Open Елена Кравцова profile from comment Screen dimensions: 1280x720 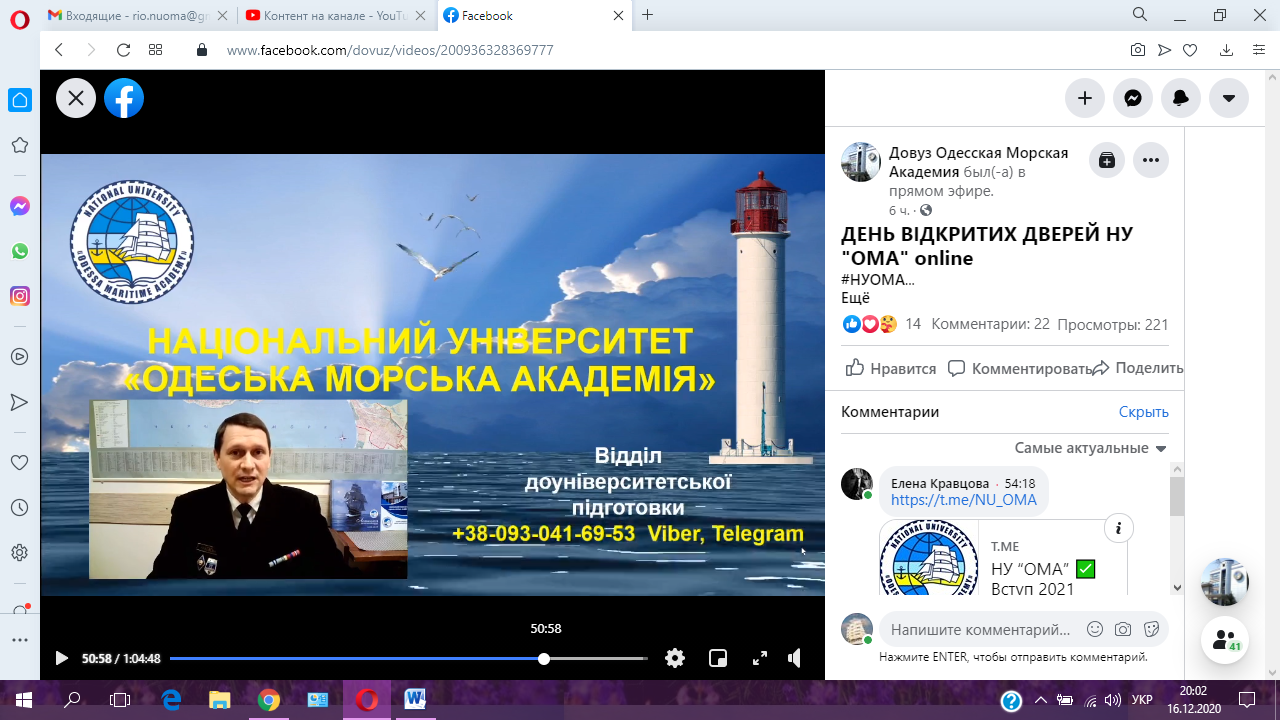(x=940, y=483)
